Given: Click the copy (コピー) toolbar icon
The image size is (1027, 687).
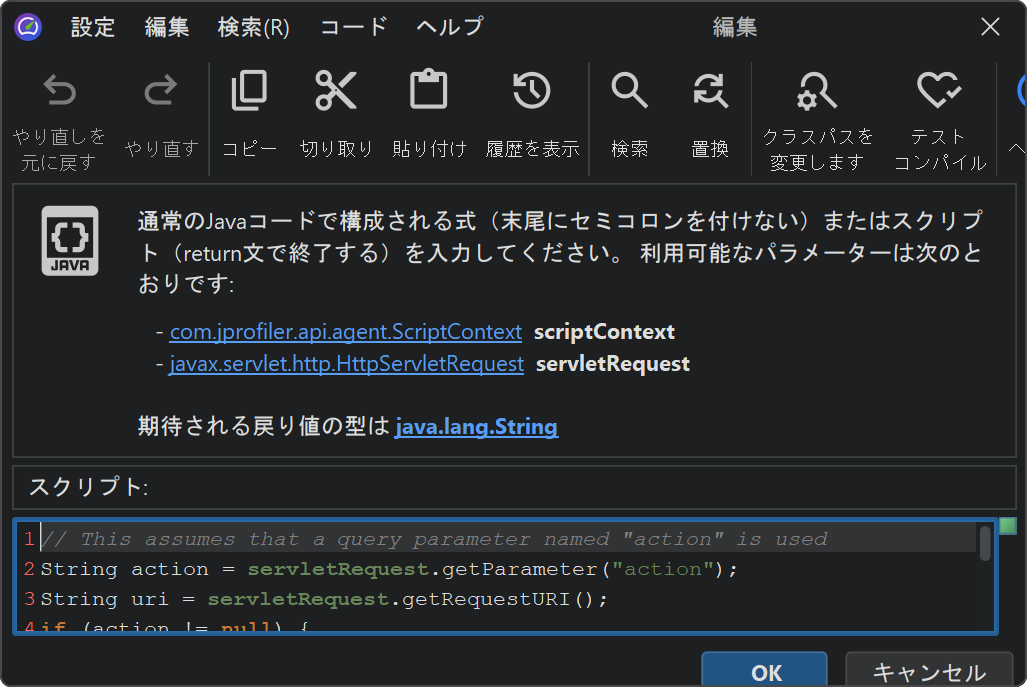Looking at the screenshot, I should click(249, 91).
